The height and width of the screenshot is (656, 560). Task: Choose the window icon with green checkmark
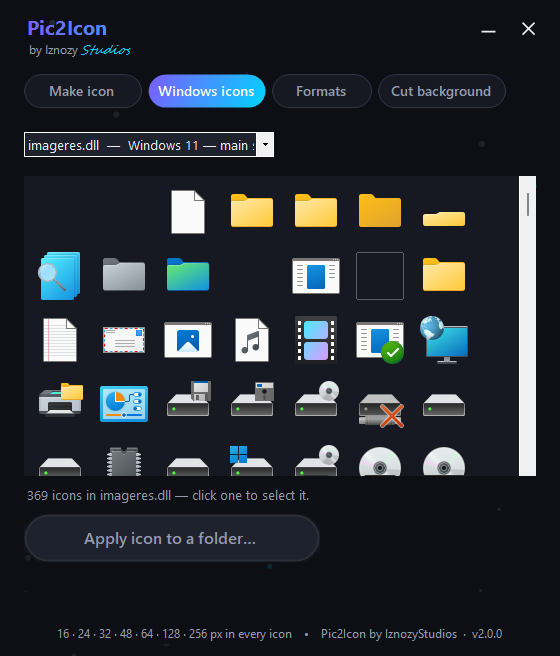coord(380,343)
